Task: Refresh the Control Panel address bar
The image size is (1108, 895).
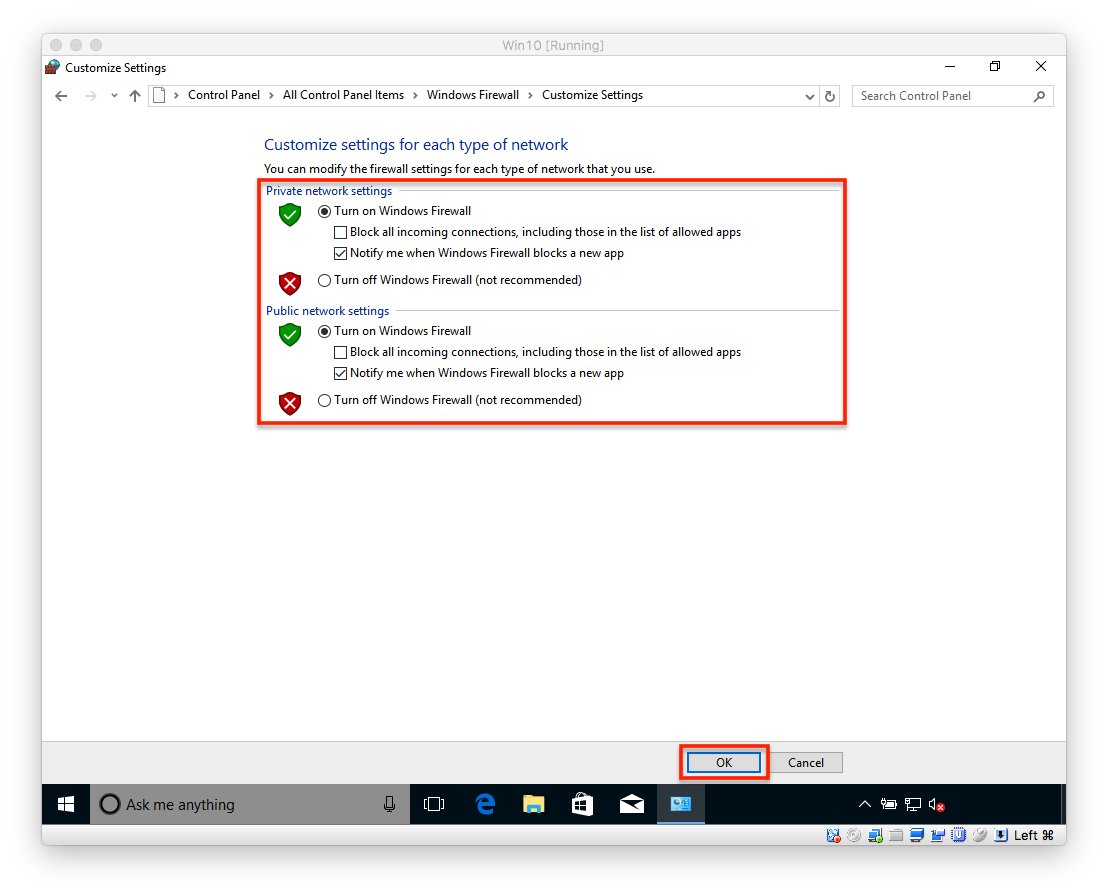Action: coord(830,96)
